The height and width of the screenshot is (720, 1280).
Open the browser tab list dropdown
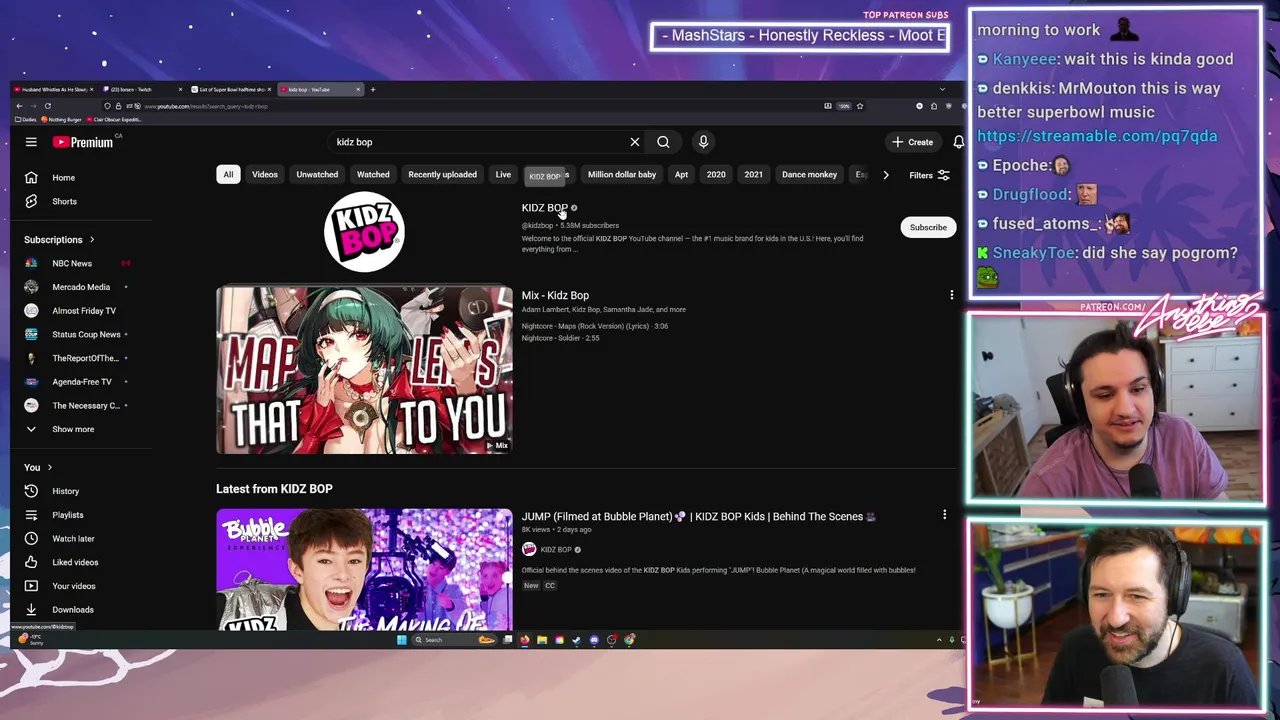[942, 89]
